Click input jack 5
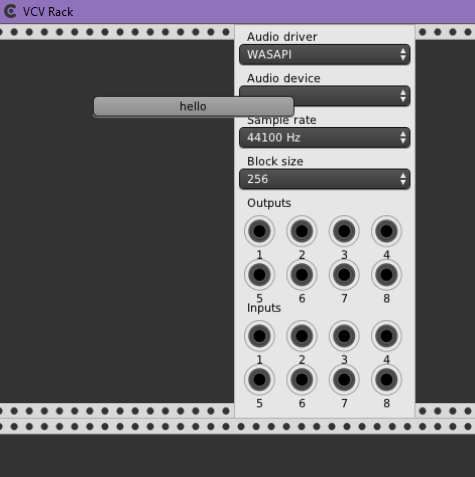The width and height of the screenshot is (475, 477). 259,380
